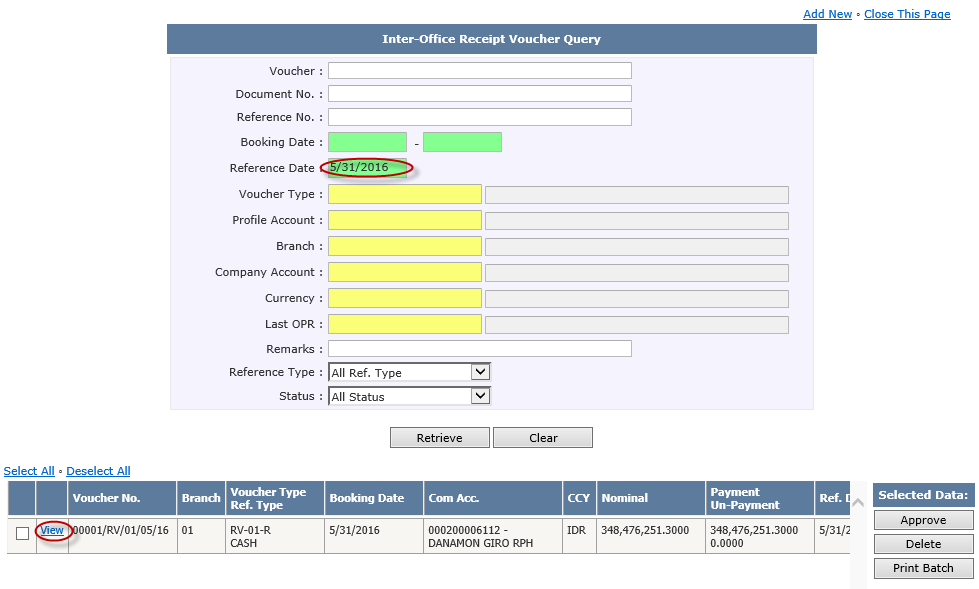Click the Close This Page link
The width and height of the screenshot is (979, 589).
907,14
